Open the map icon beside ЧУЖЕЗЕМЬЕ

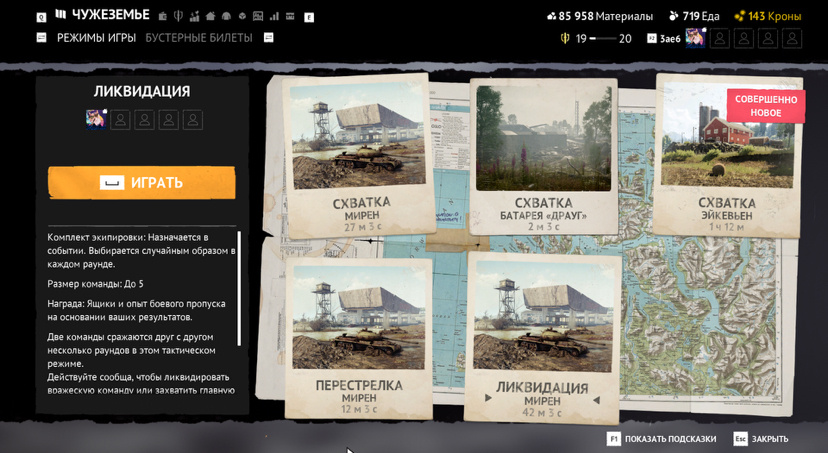click(61, 14)
